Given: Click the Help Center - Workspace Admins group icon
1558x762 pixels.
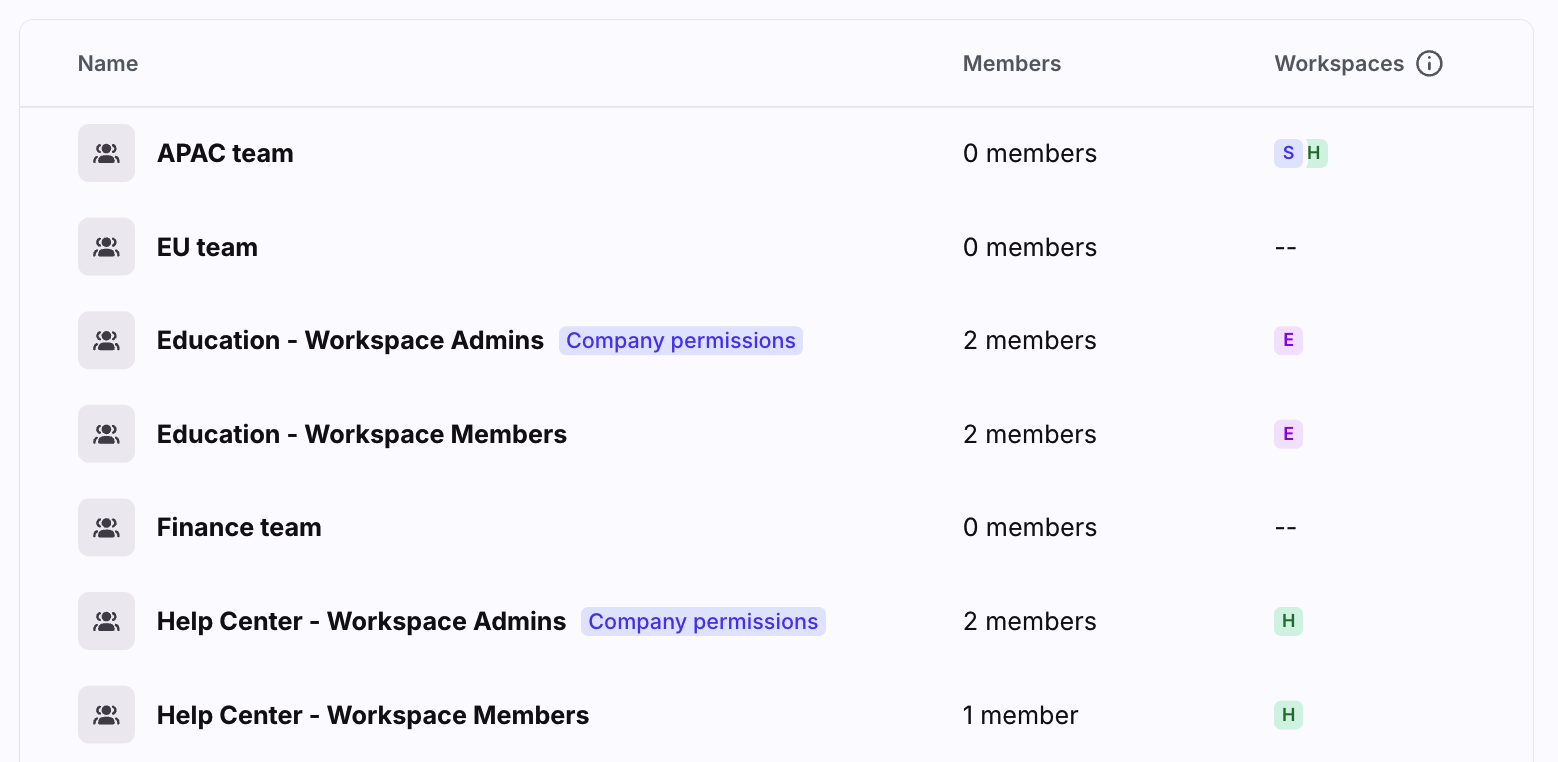Looking at the screenshot, I should pyautogui.click(x=106, y=621).
